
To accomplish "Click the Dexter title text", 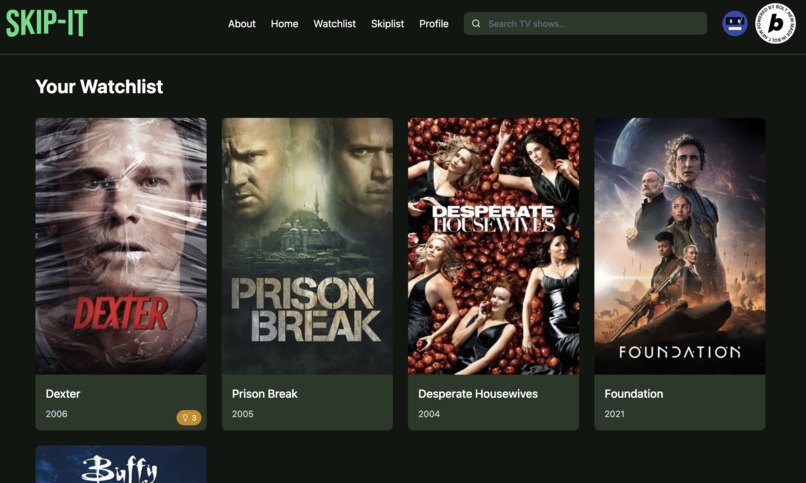I will click(63, 394).
